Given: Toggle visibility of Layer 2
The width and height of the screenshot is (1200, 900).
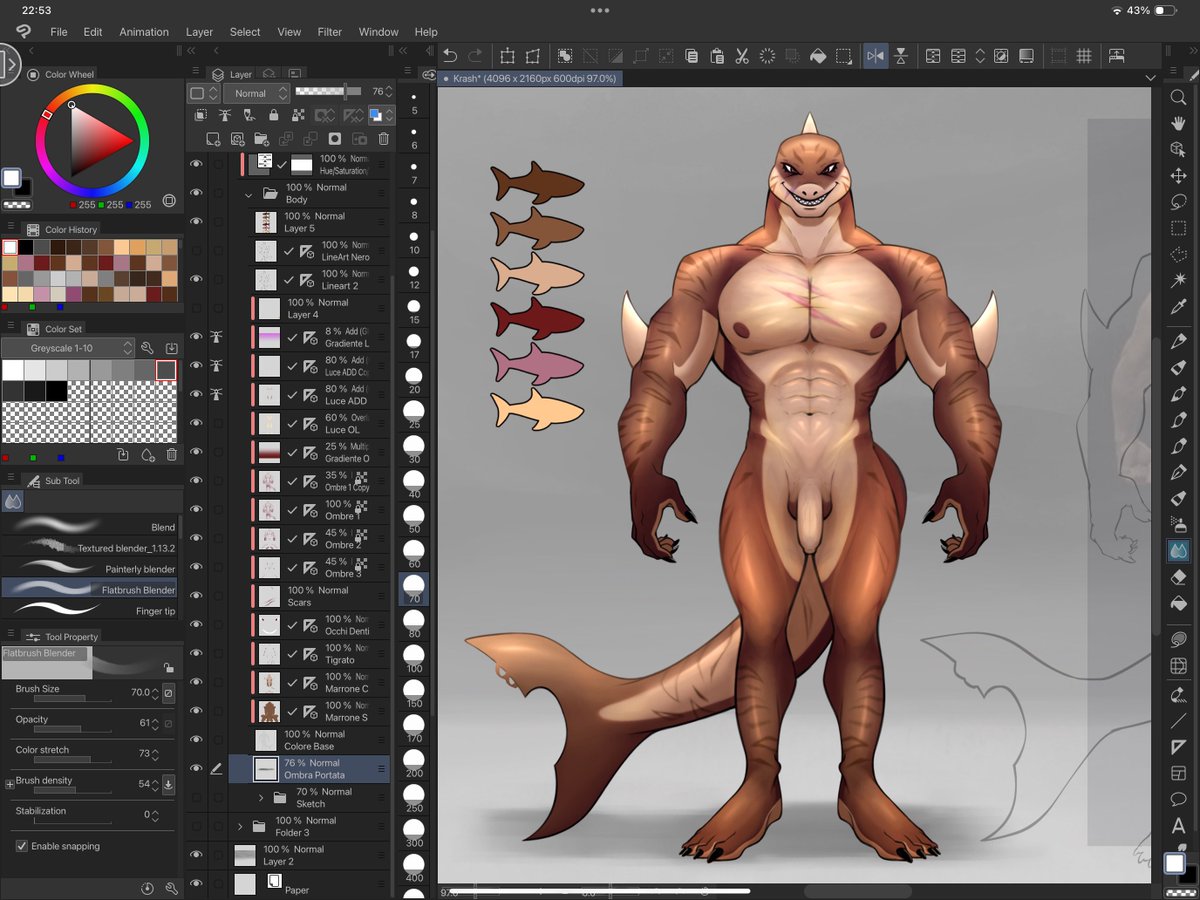Looking at the screenshot, I should [196, 855].
